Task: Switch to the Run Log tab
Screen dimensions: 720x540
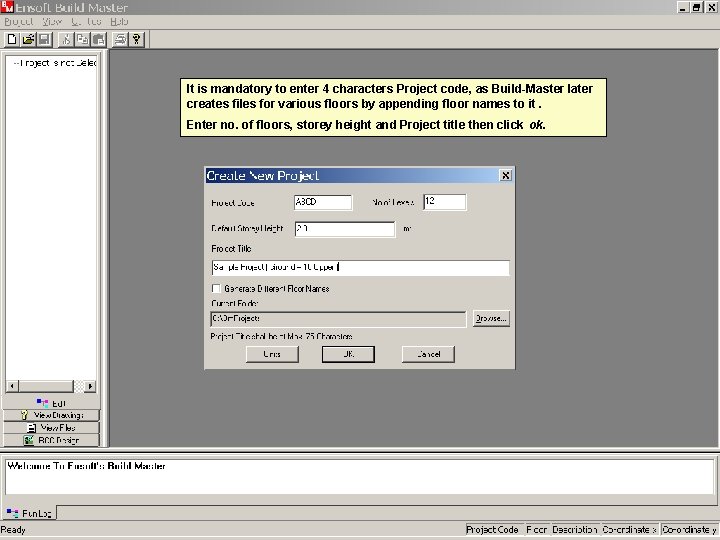Action: click(30, 513)
